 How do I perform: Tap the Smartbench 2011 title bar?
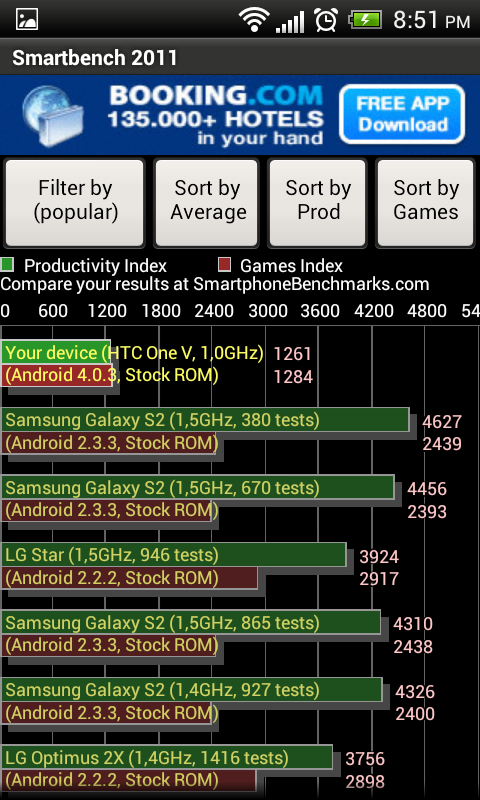click(x=240, y=57)
